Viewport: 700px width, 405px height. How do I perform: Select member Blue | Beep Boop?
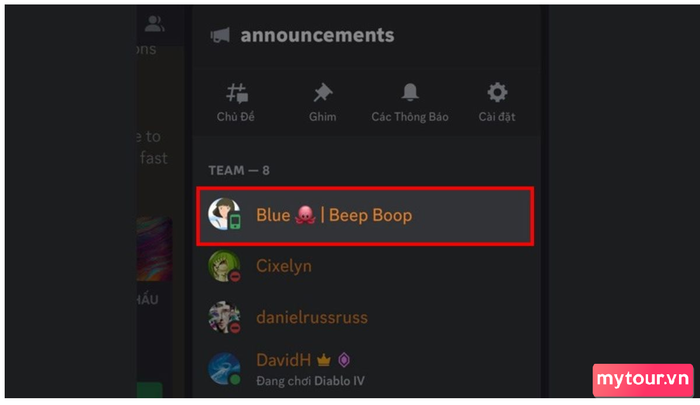[365, 216]
